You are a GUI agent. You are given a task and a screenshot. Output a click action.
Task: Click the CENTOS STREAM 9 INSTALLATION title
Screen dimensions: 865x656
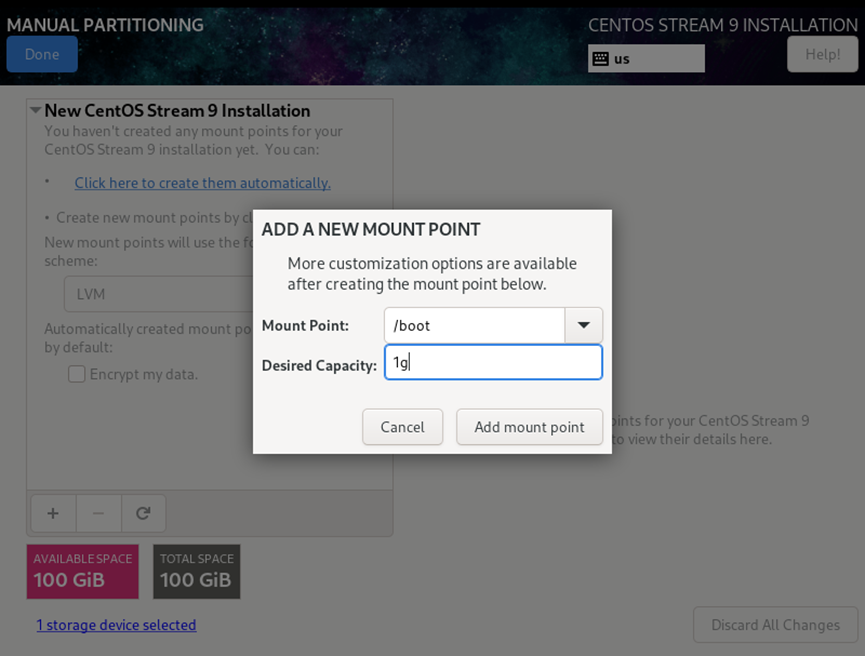[723, 25]
